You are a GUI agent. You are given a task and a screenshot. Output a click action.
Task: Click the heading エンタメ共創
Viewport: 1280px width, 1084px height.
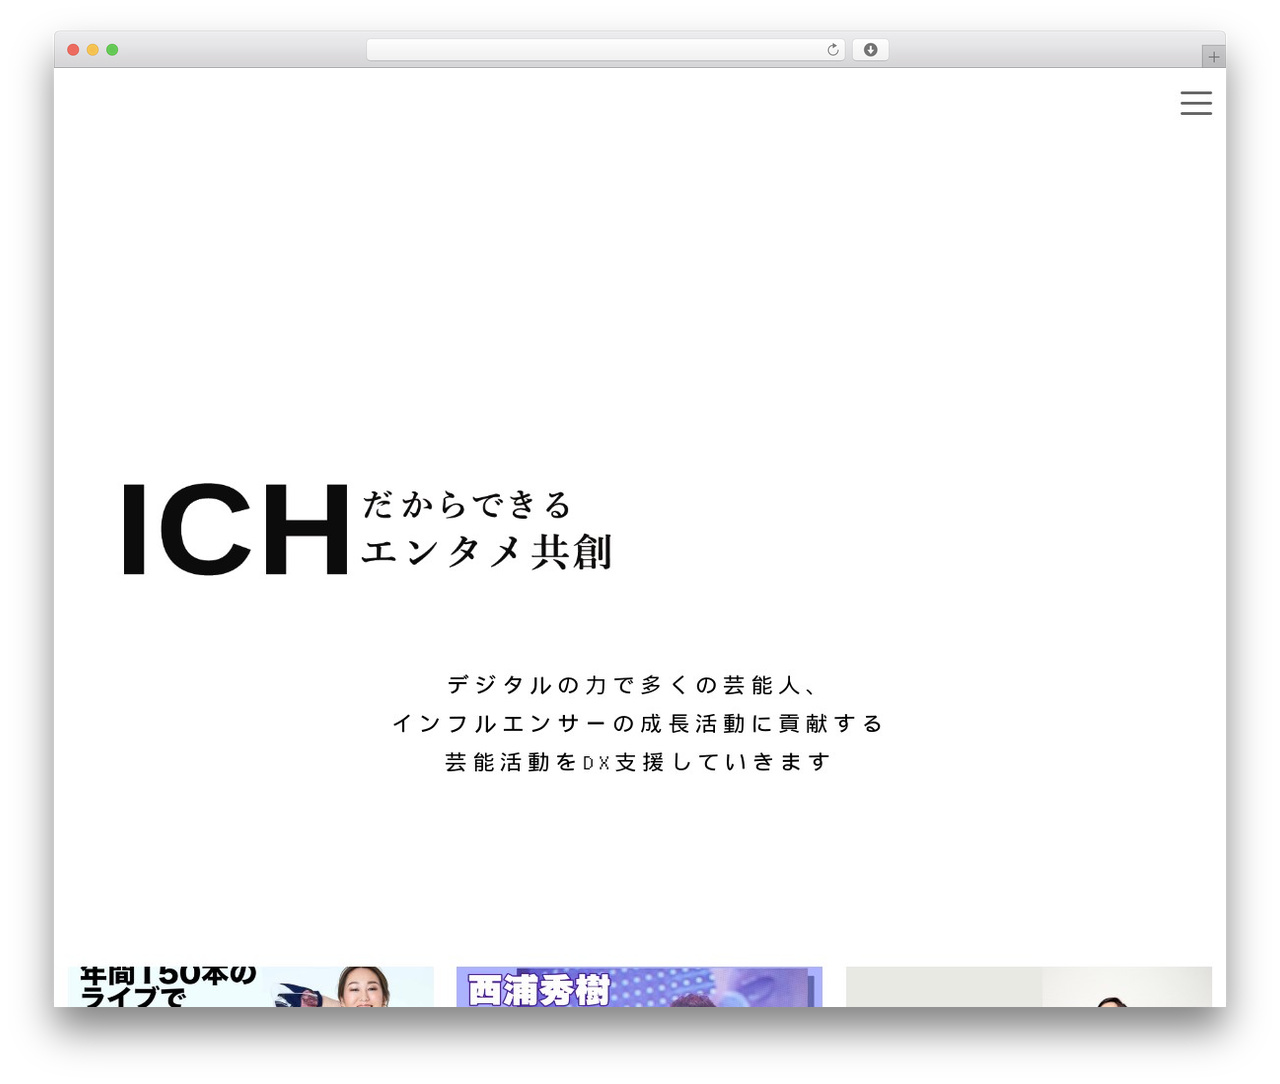486,552
